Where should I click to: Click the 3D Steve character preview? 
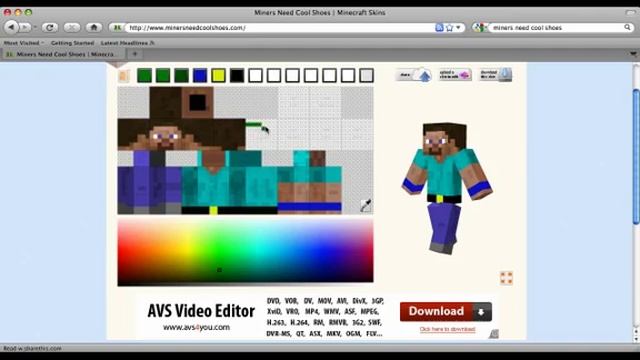click(447, 188)
